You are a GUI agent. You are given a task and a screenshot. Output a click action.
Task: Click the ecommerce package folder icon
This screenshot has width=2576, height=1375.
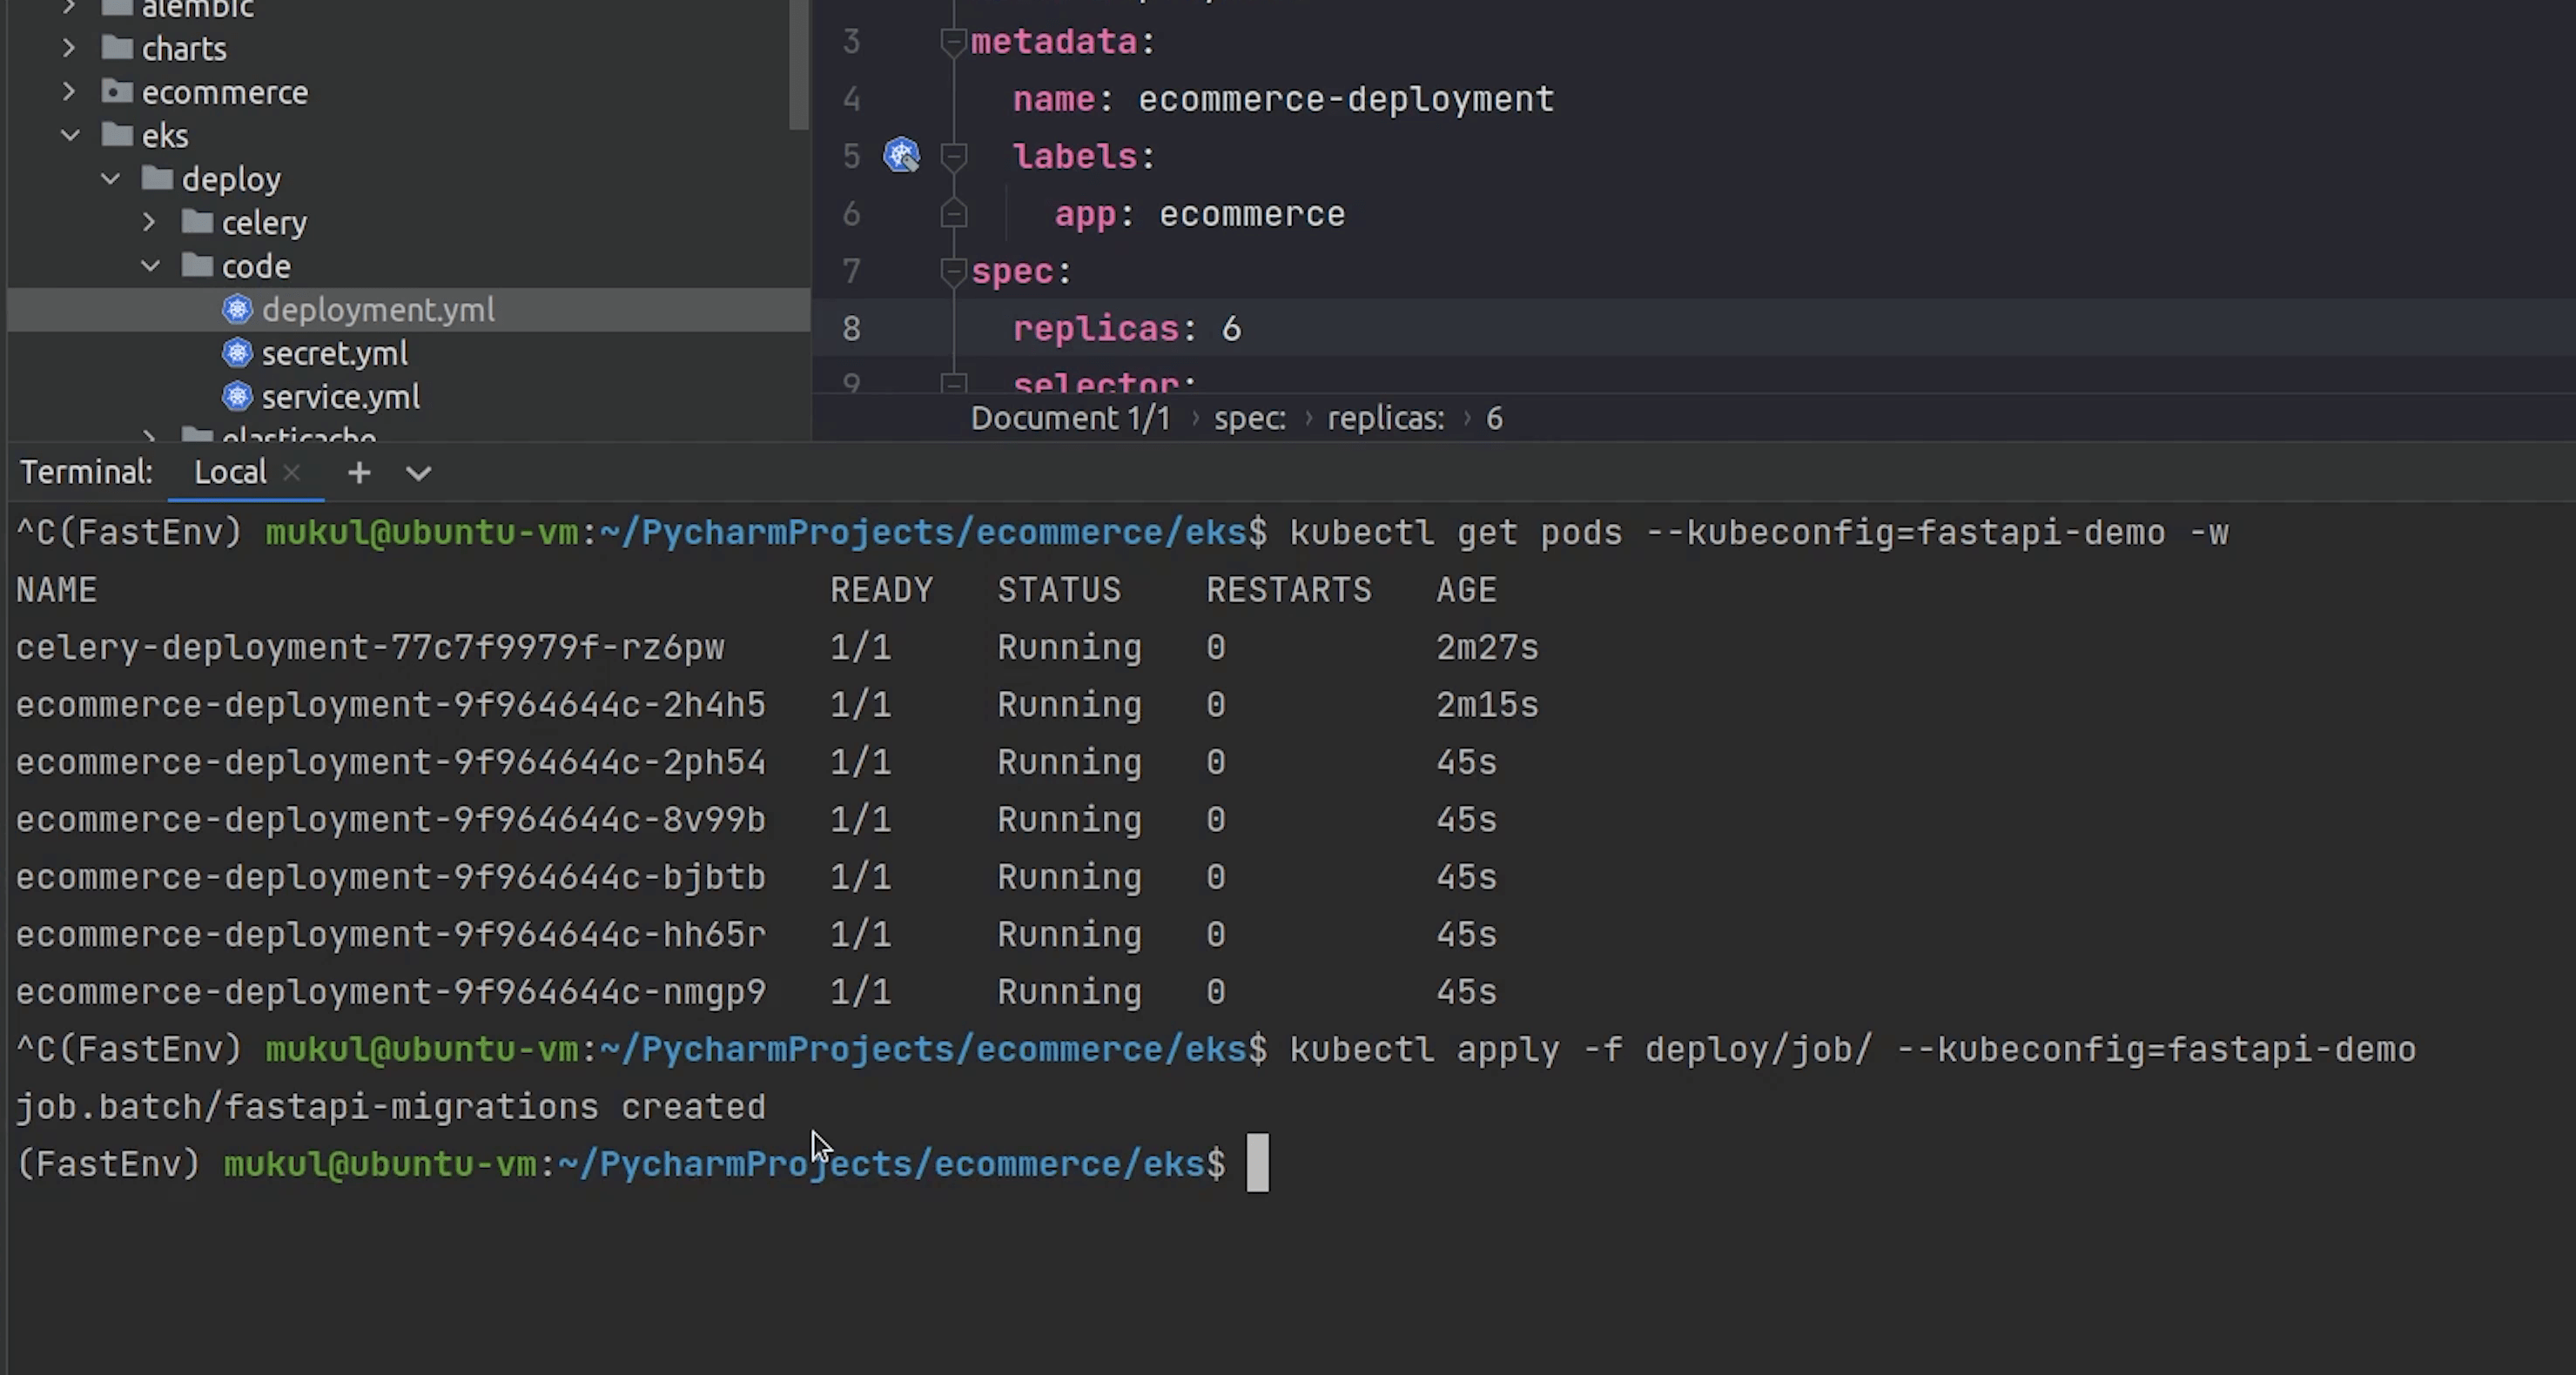click(x=118, y=92)
